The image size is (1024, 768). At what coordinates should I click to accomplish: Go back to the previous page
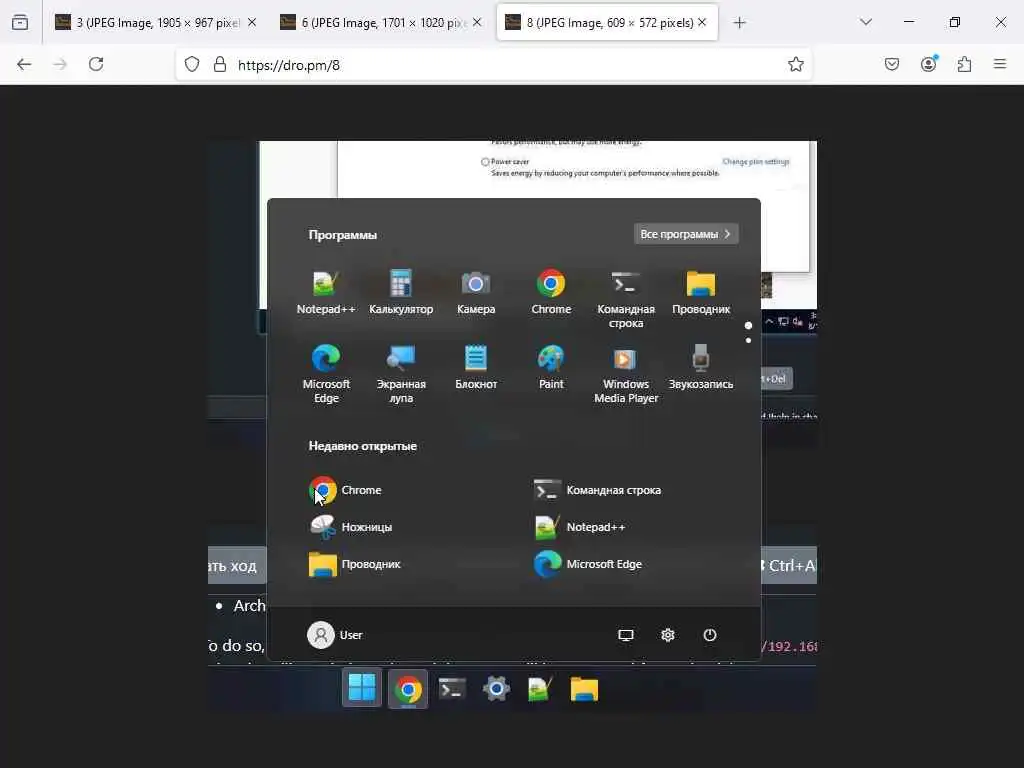pos(24,64)
